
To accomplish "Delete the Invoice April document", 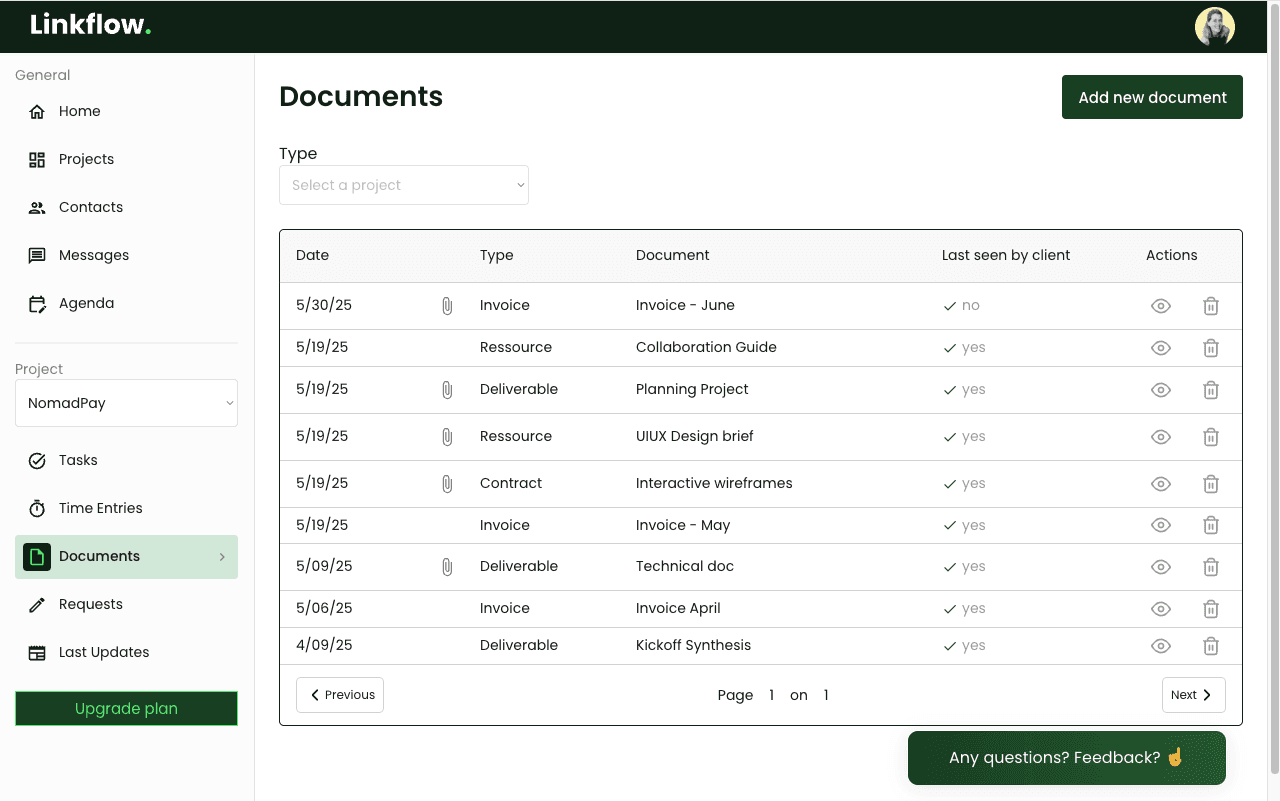I will [1210, 608].
